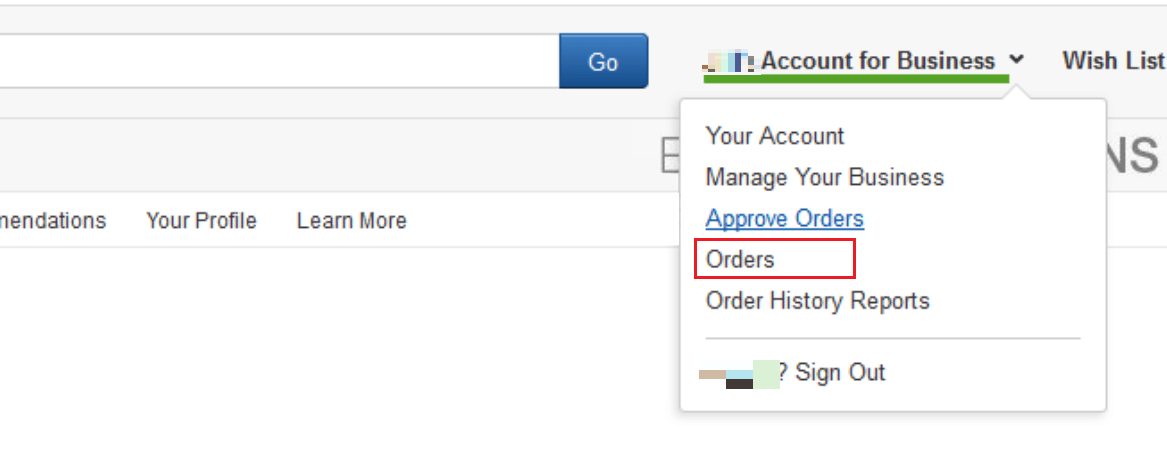Click the blurred user name beside Account for Business
This screenshot has height=457, width=1167.
[730, 61]
